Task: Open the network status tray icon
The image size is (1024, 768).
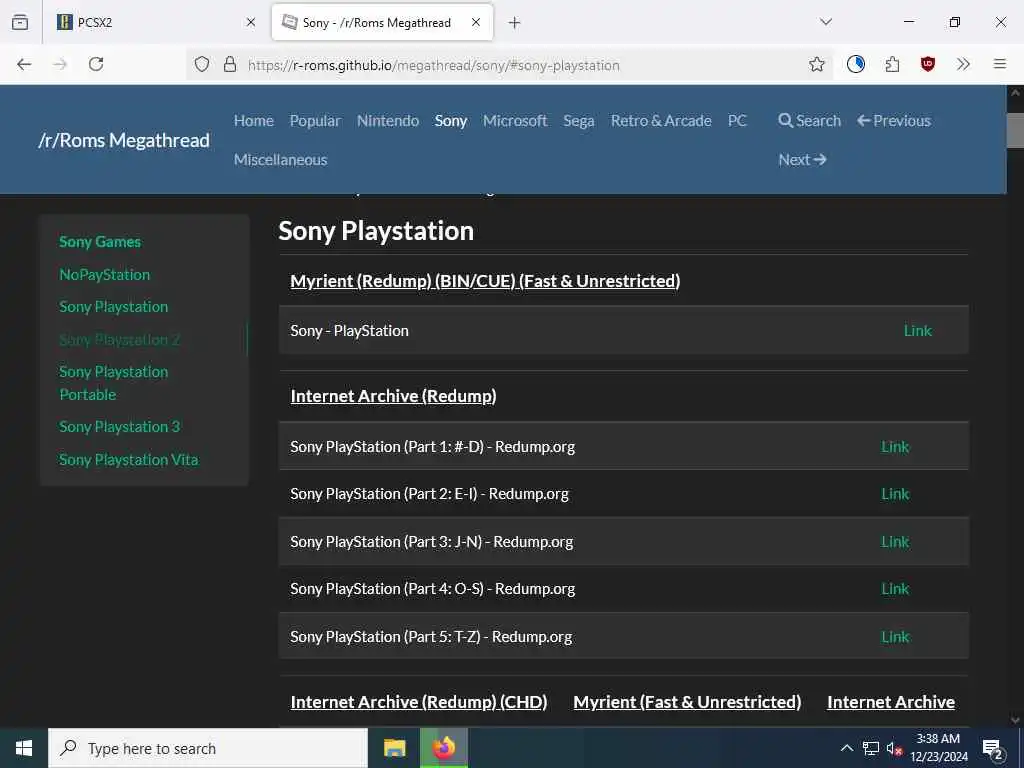Action: [871, 748]
